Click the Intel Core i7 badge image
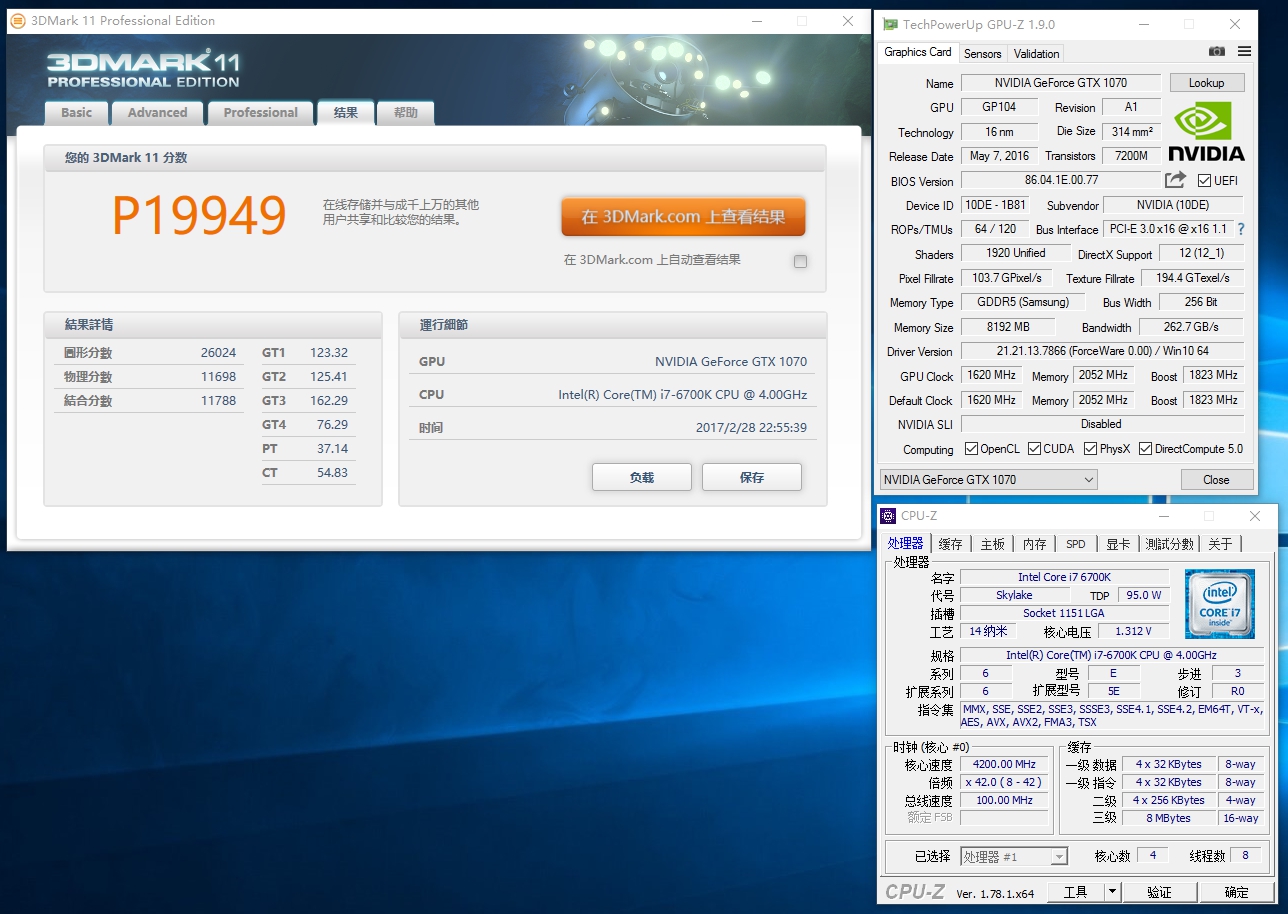 [x=1219, y=603]
